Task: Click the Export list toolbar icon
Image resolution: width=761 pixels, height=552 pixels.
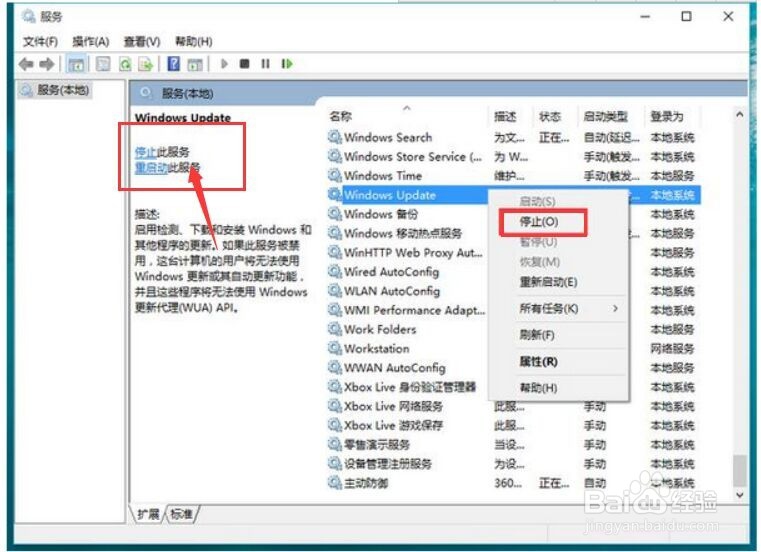Action: pyautogui.click(x=146, y=64)
